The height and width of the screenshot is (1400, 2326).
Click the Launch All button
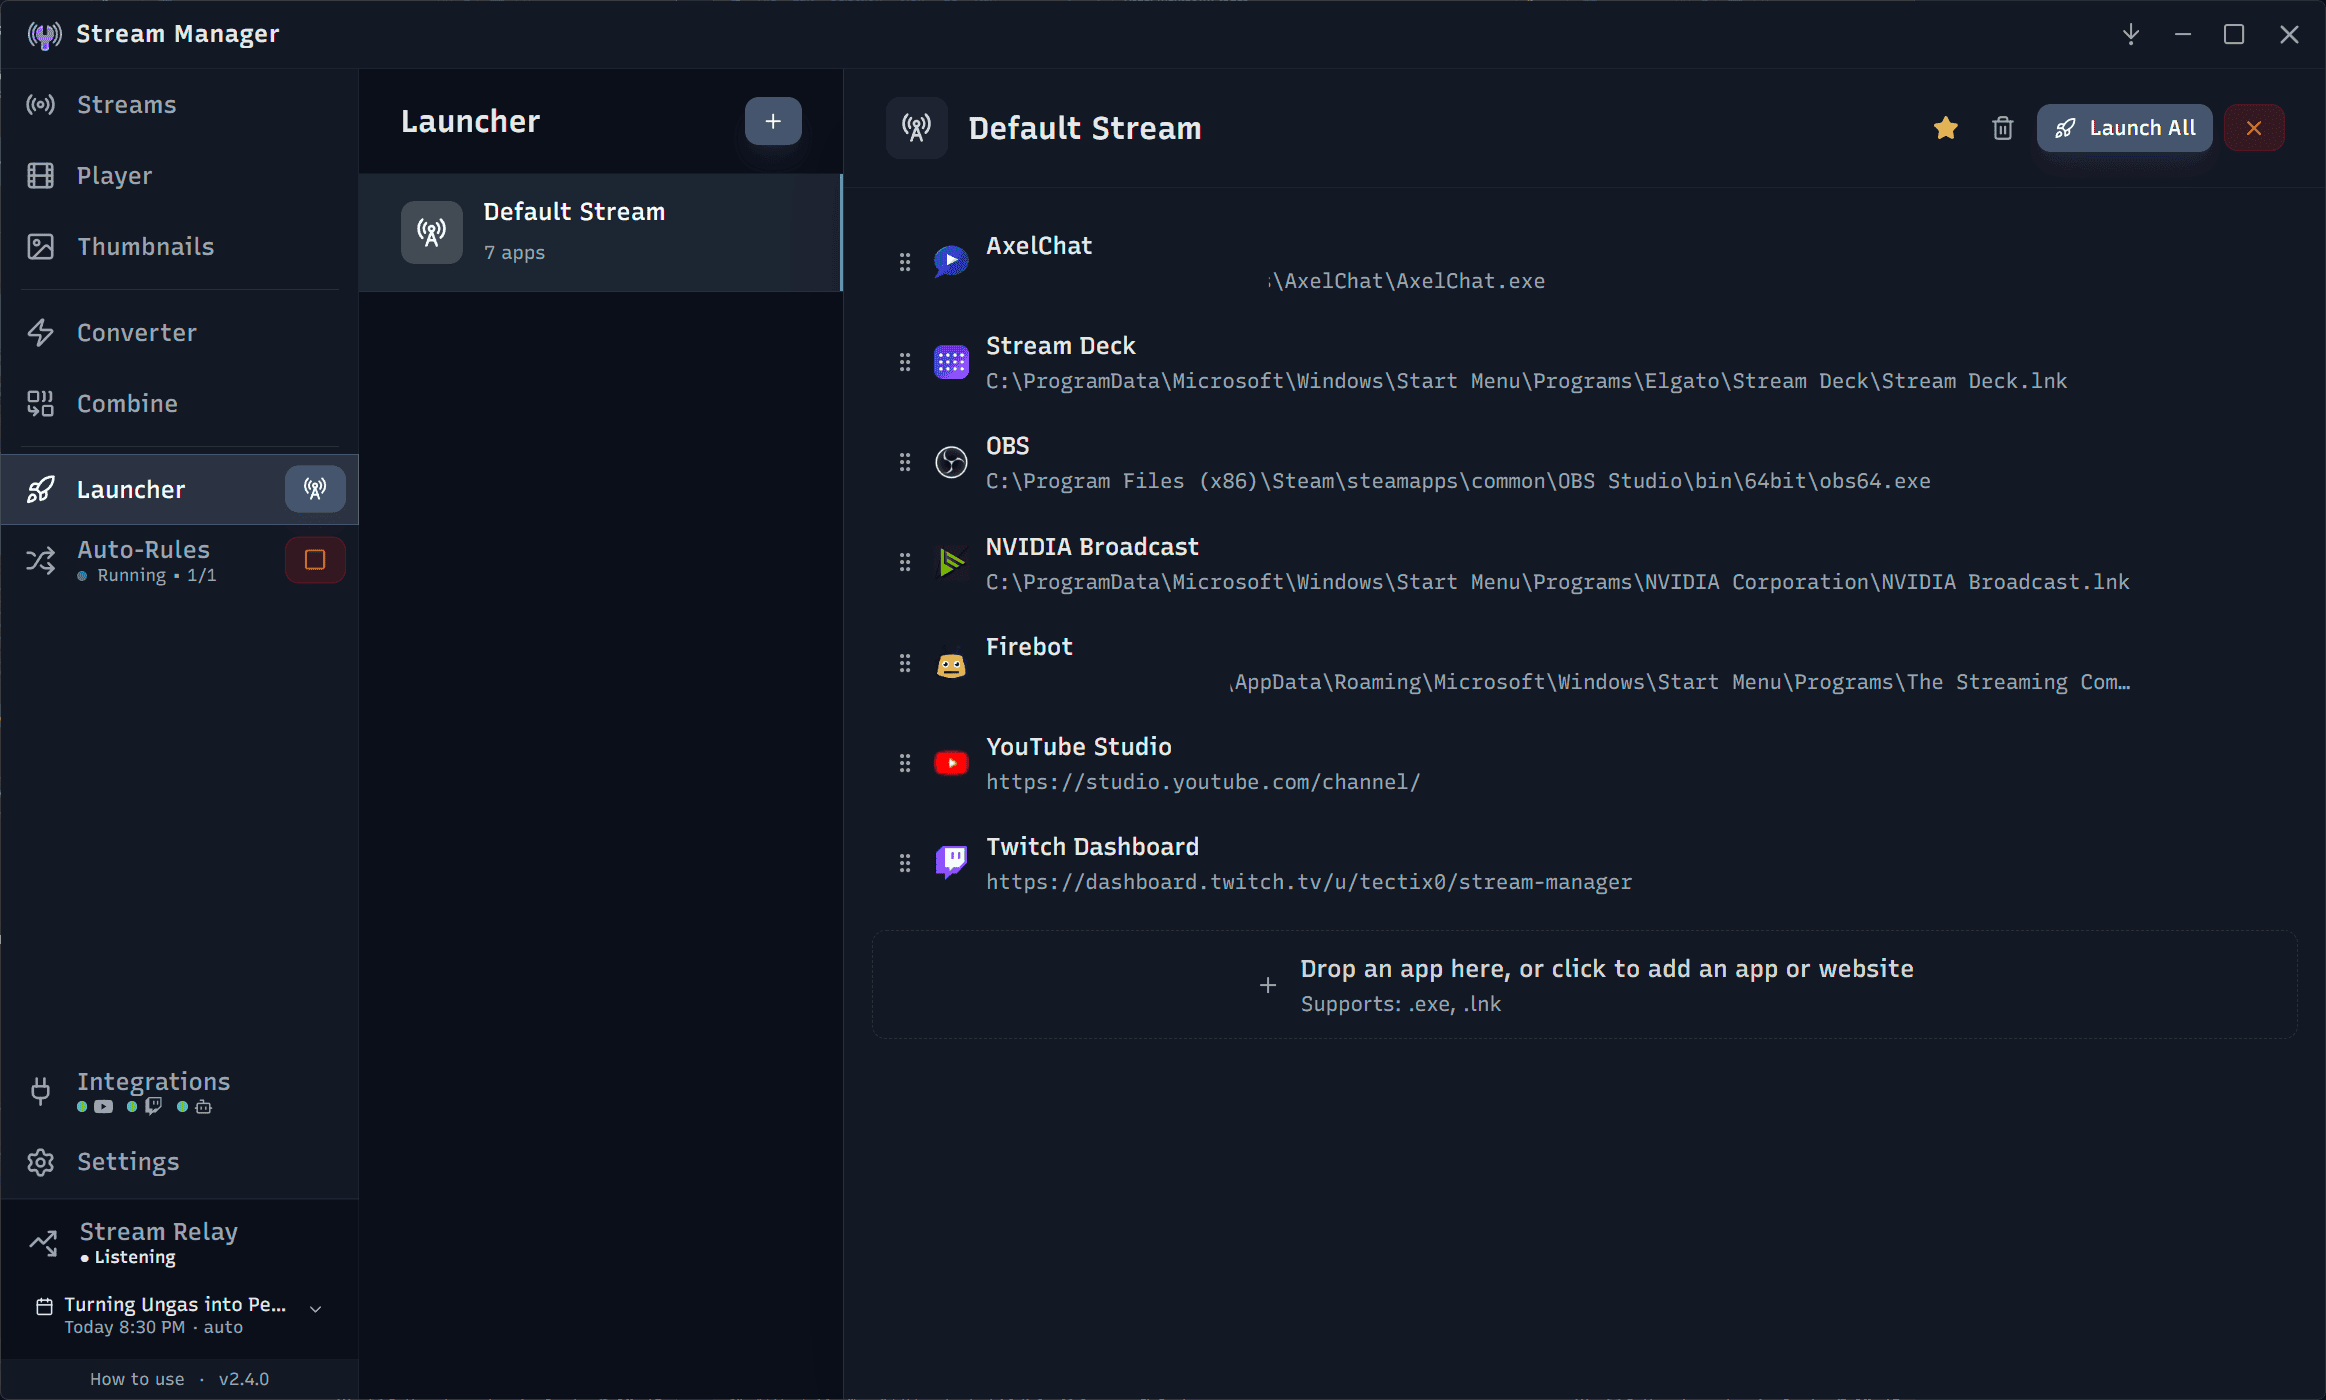pos(2124,128)
